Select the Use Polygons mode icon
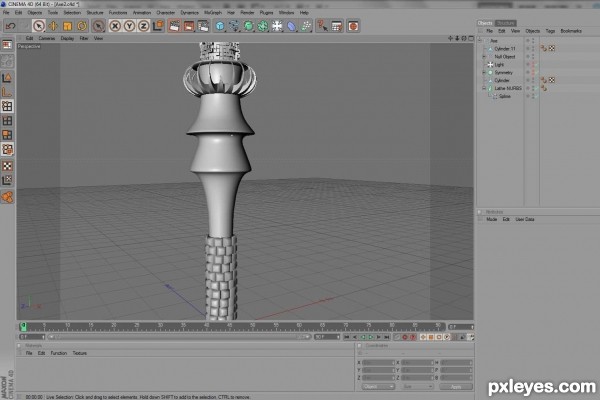 tap(7, 135)
